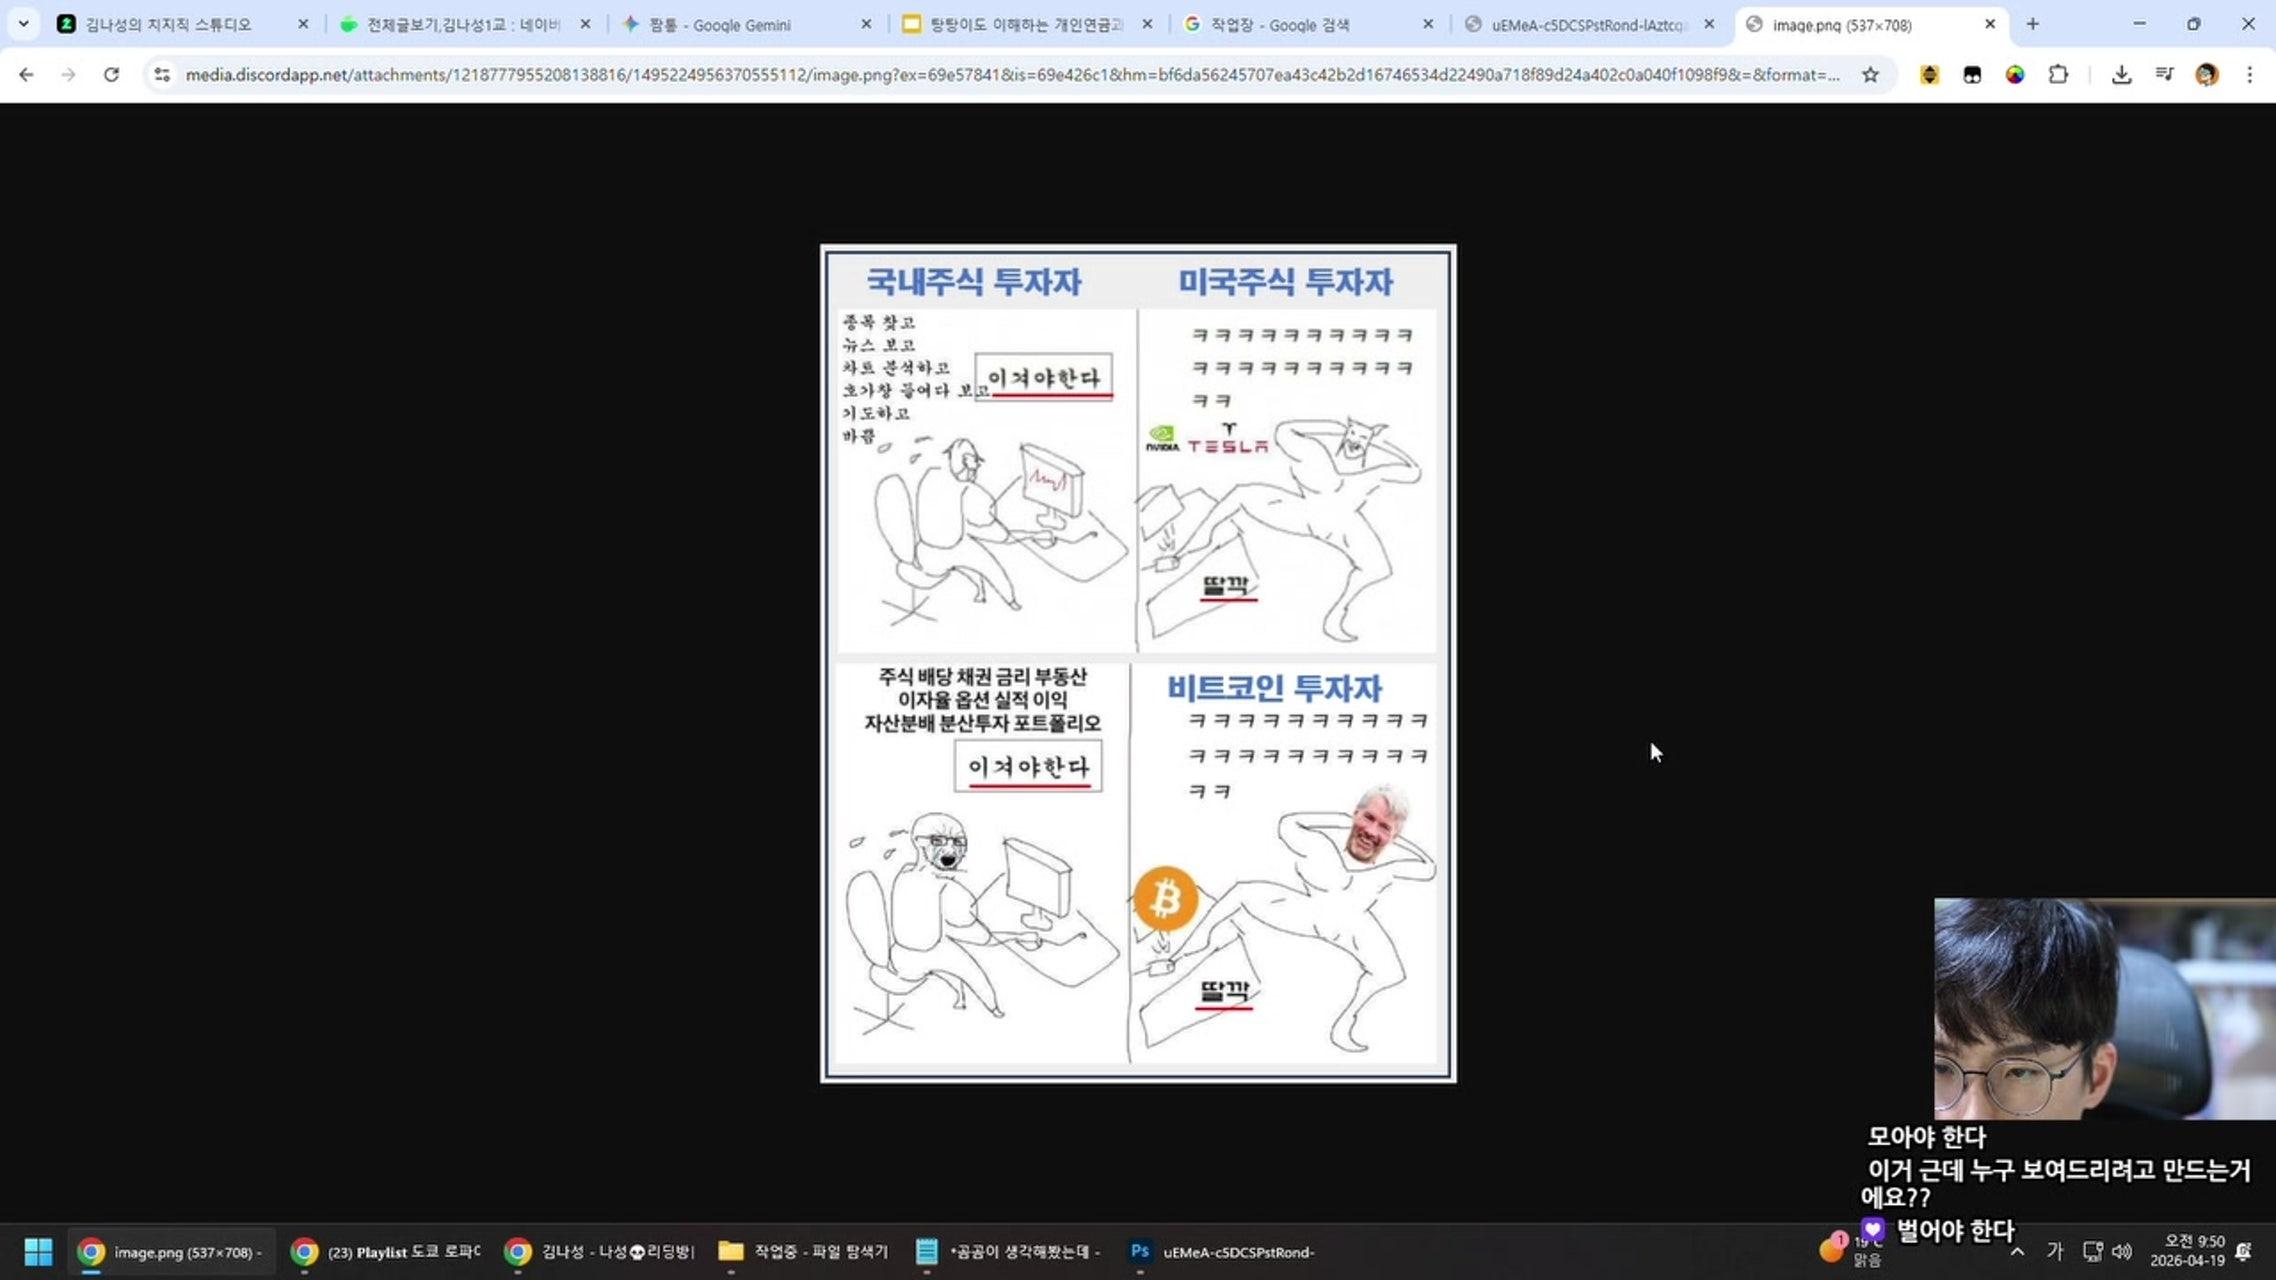Open the media controls icon in toolbar
Screen dimensions: 2276x1280
(2164, 75)
